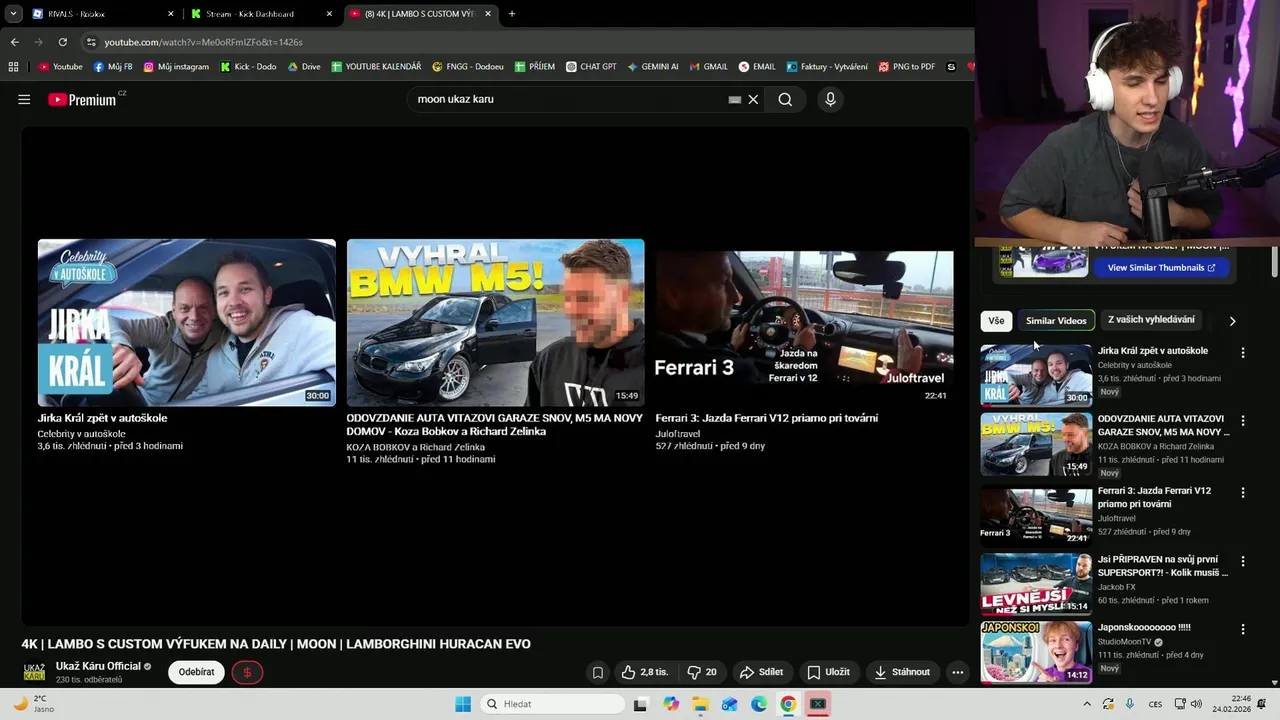Screen dimensions: 1280x720
Task: Open VYHRAL BMW M5 end-screen thumbnail
Action: [495, 322]
